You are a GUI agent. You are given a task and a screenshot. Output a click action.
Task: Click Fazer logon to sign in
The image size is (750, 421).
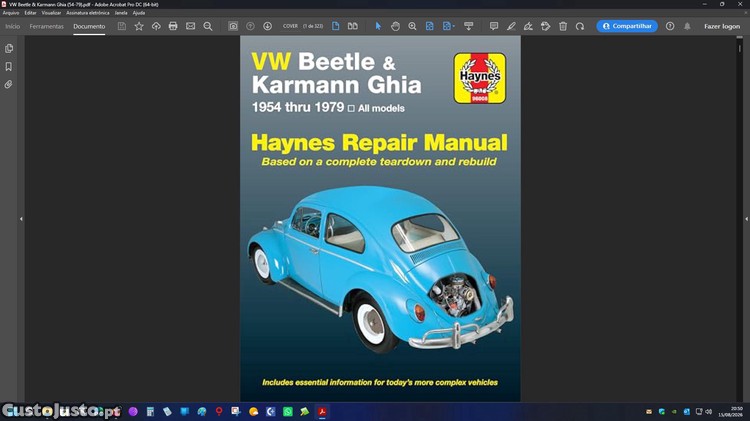coord(722,26)
